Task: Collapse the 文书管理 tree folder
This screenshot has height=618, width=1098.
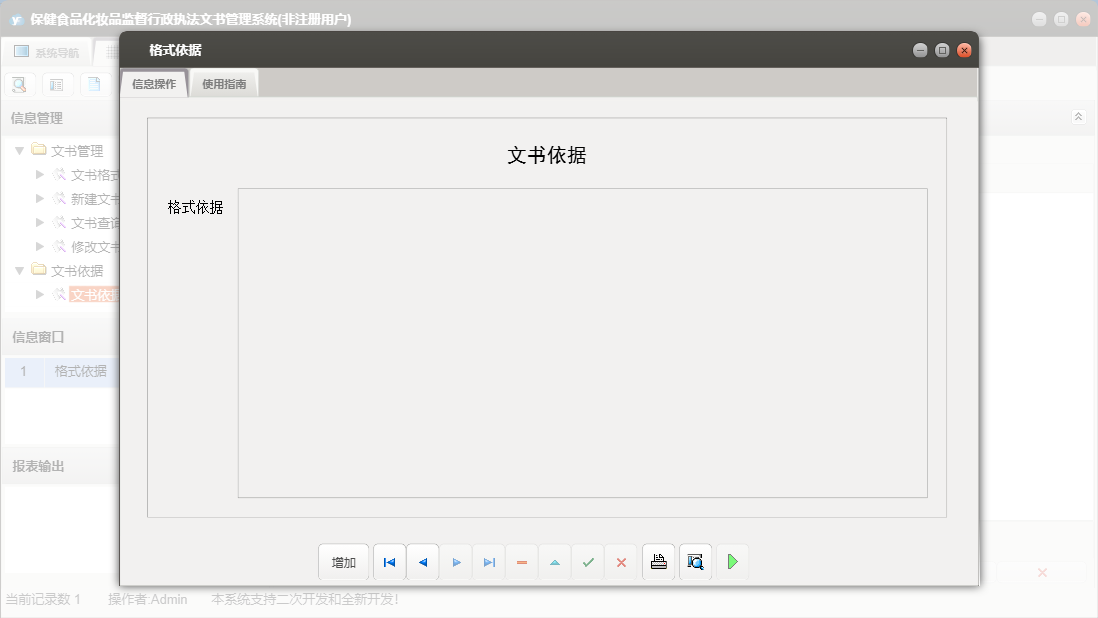Action: point(19,151)
